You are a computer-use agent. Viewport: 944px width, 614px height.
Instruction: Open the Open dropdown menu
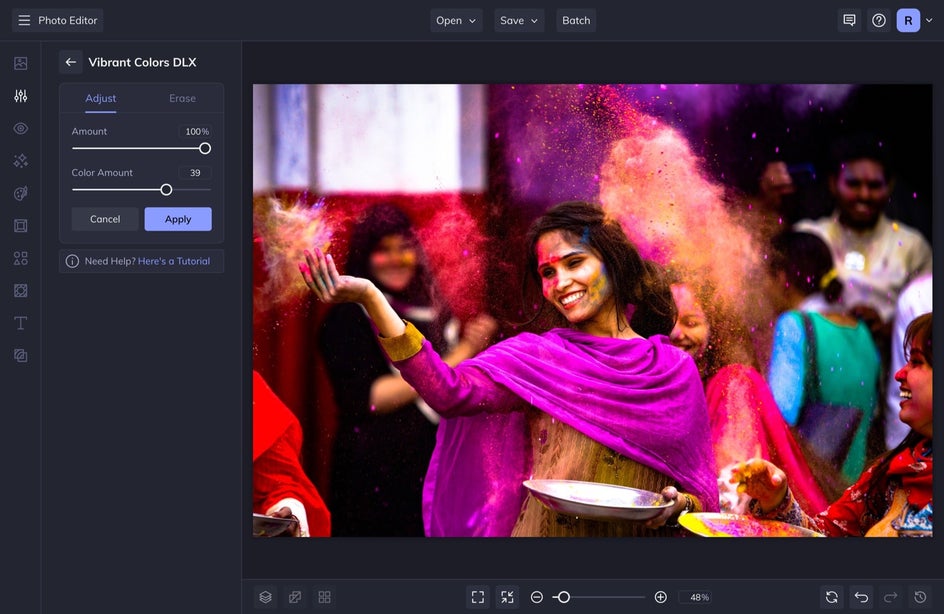[456, 20]
